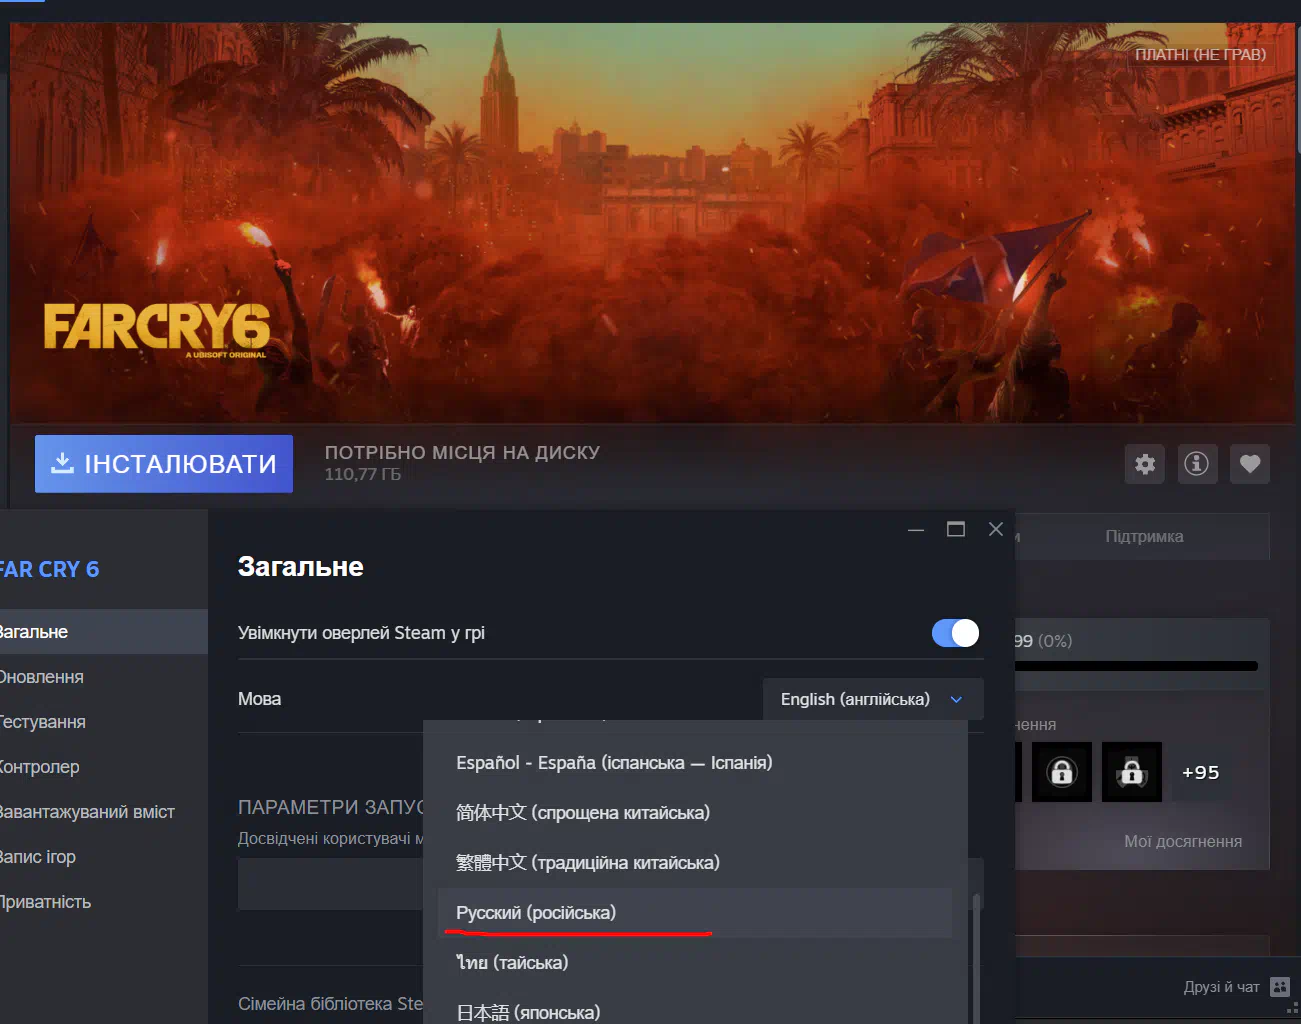The height and width of the screenshot is (1024, 1301).
Task: Click locked achievement icon left of +95
Action: [x=1132, y=772]
